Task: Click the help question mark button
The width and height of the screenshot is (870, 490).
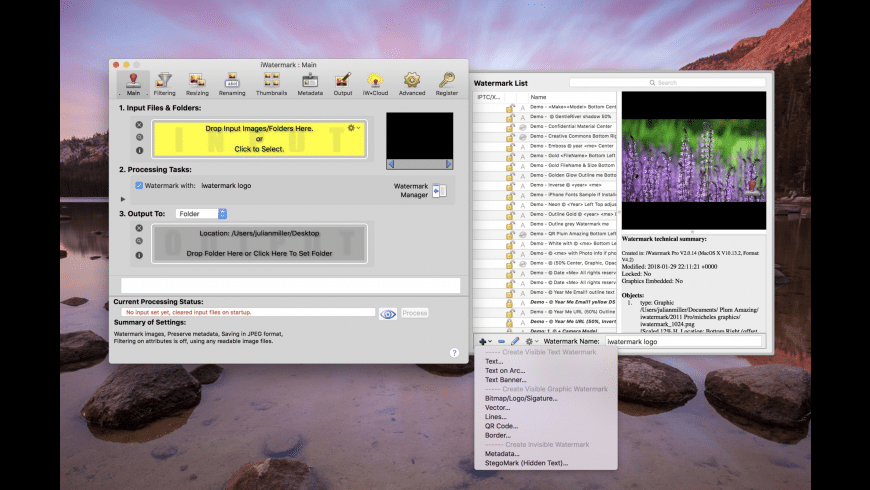Action: pos(453,352)
